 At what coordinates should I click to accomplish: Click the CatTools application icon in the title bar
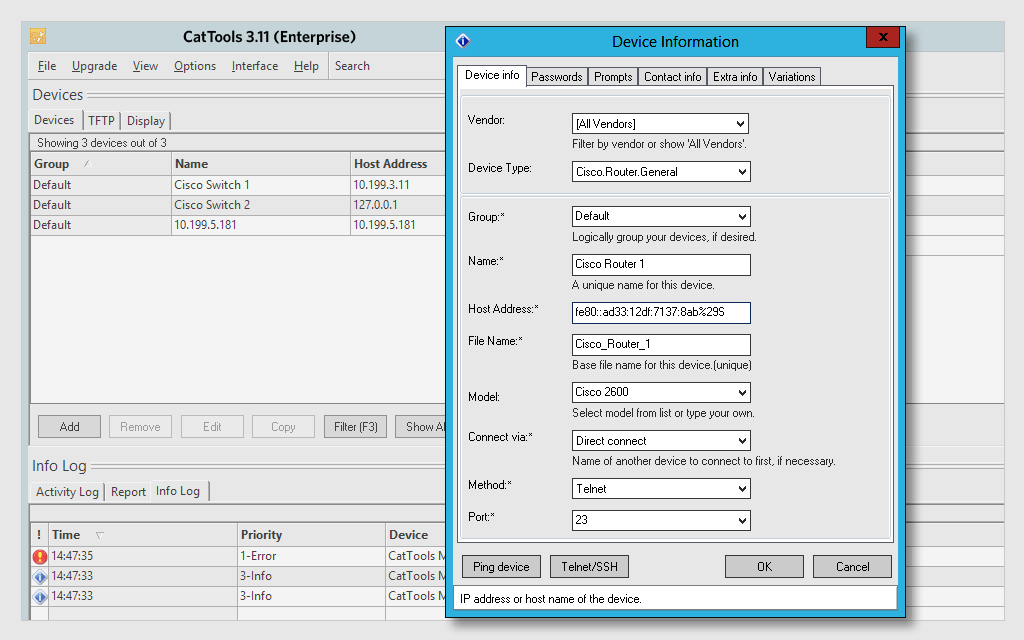tap(38, 36)
